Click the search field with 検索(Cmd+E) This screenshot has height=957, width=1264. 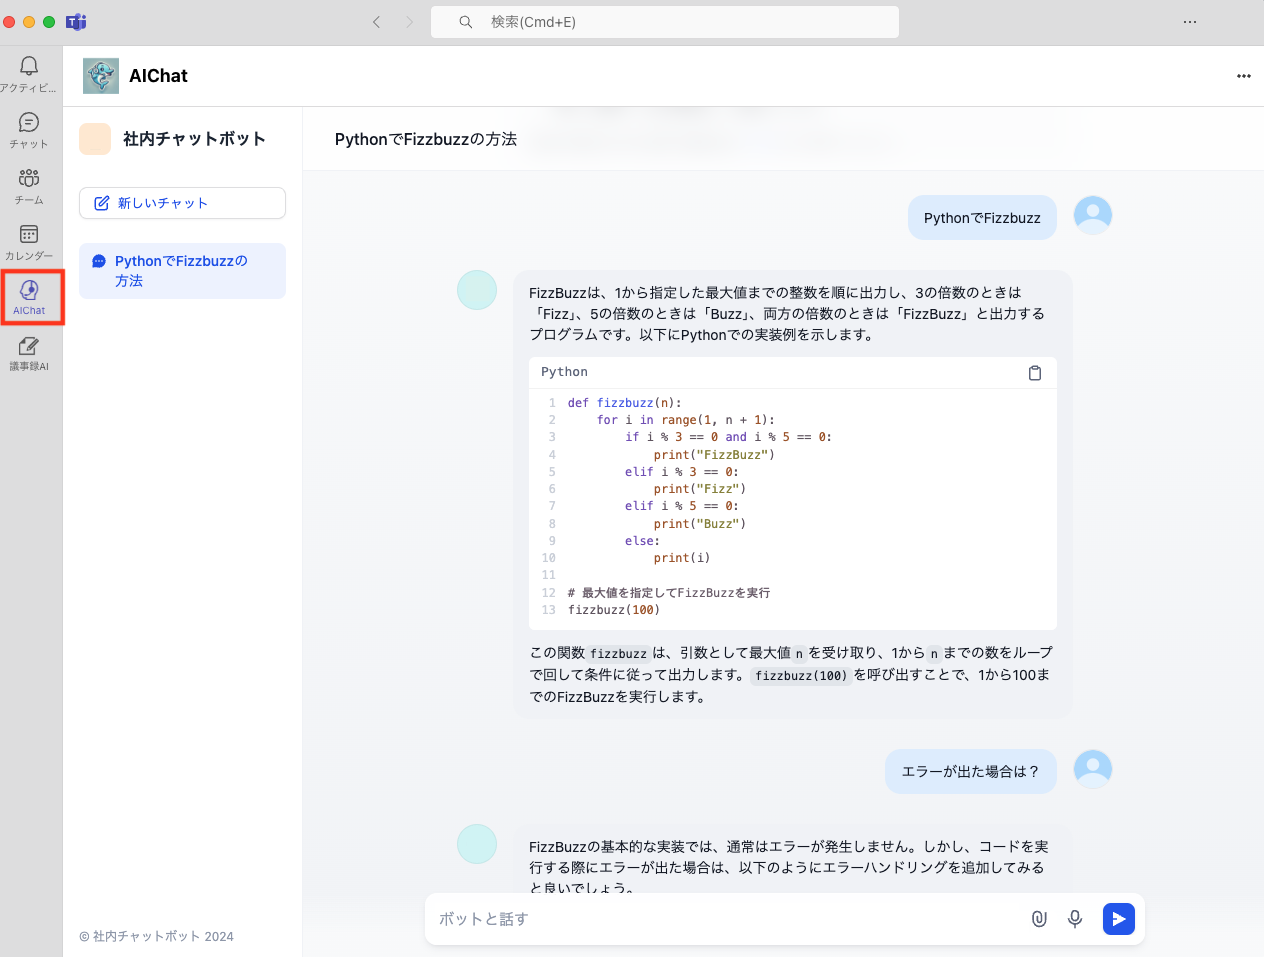coord(665,22)
